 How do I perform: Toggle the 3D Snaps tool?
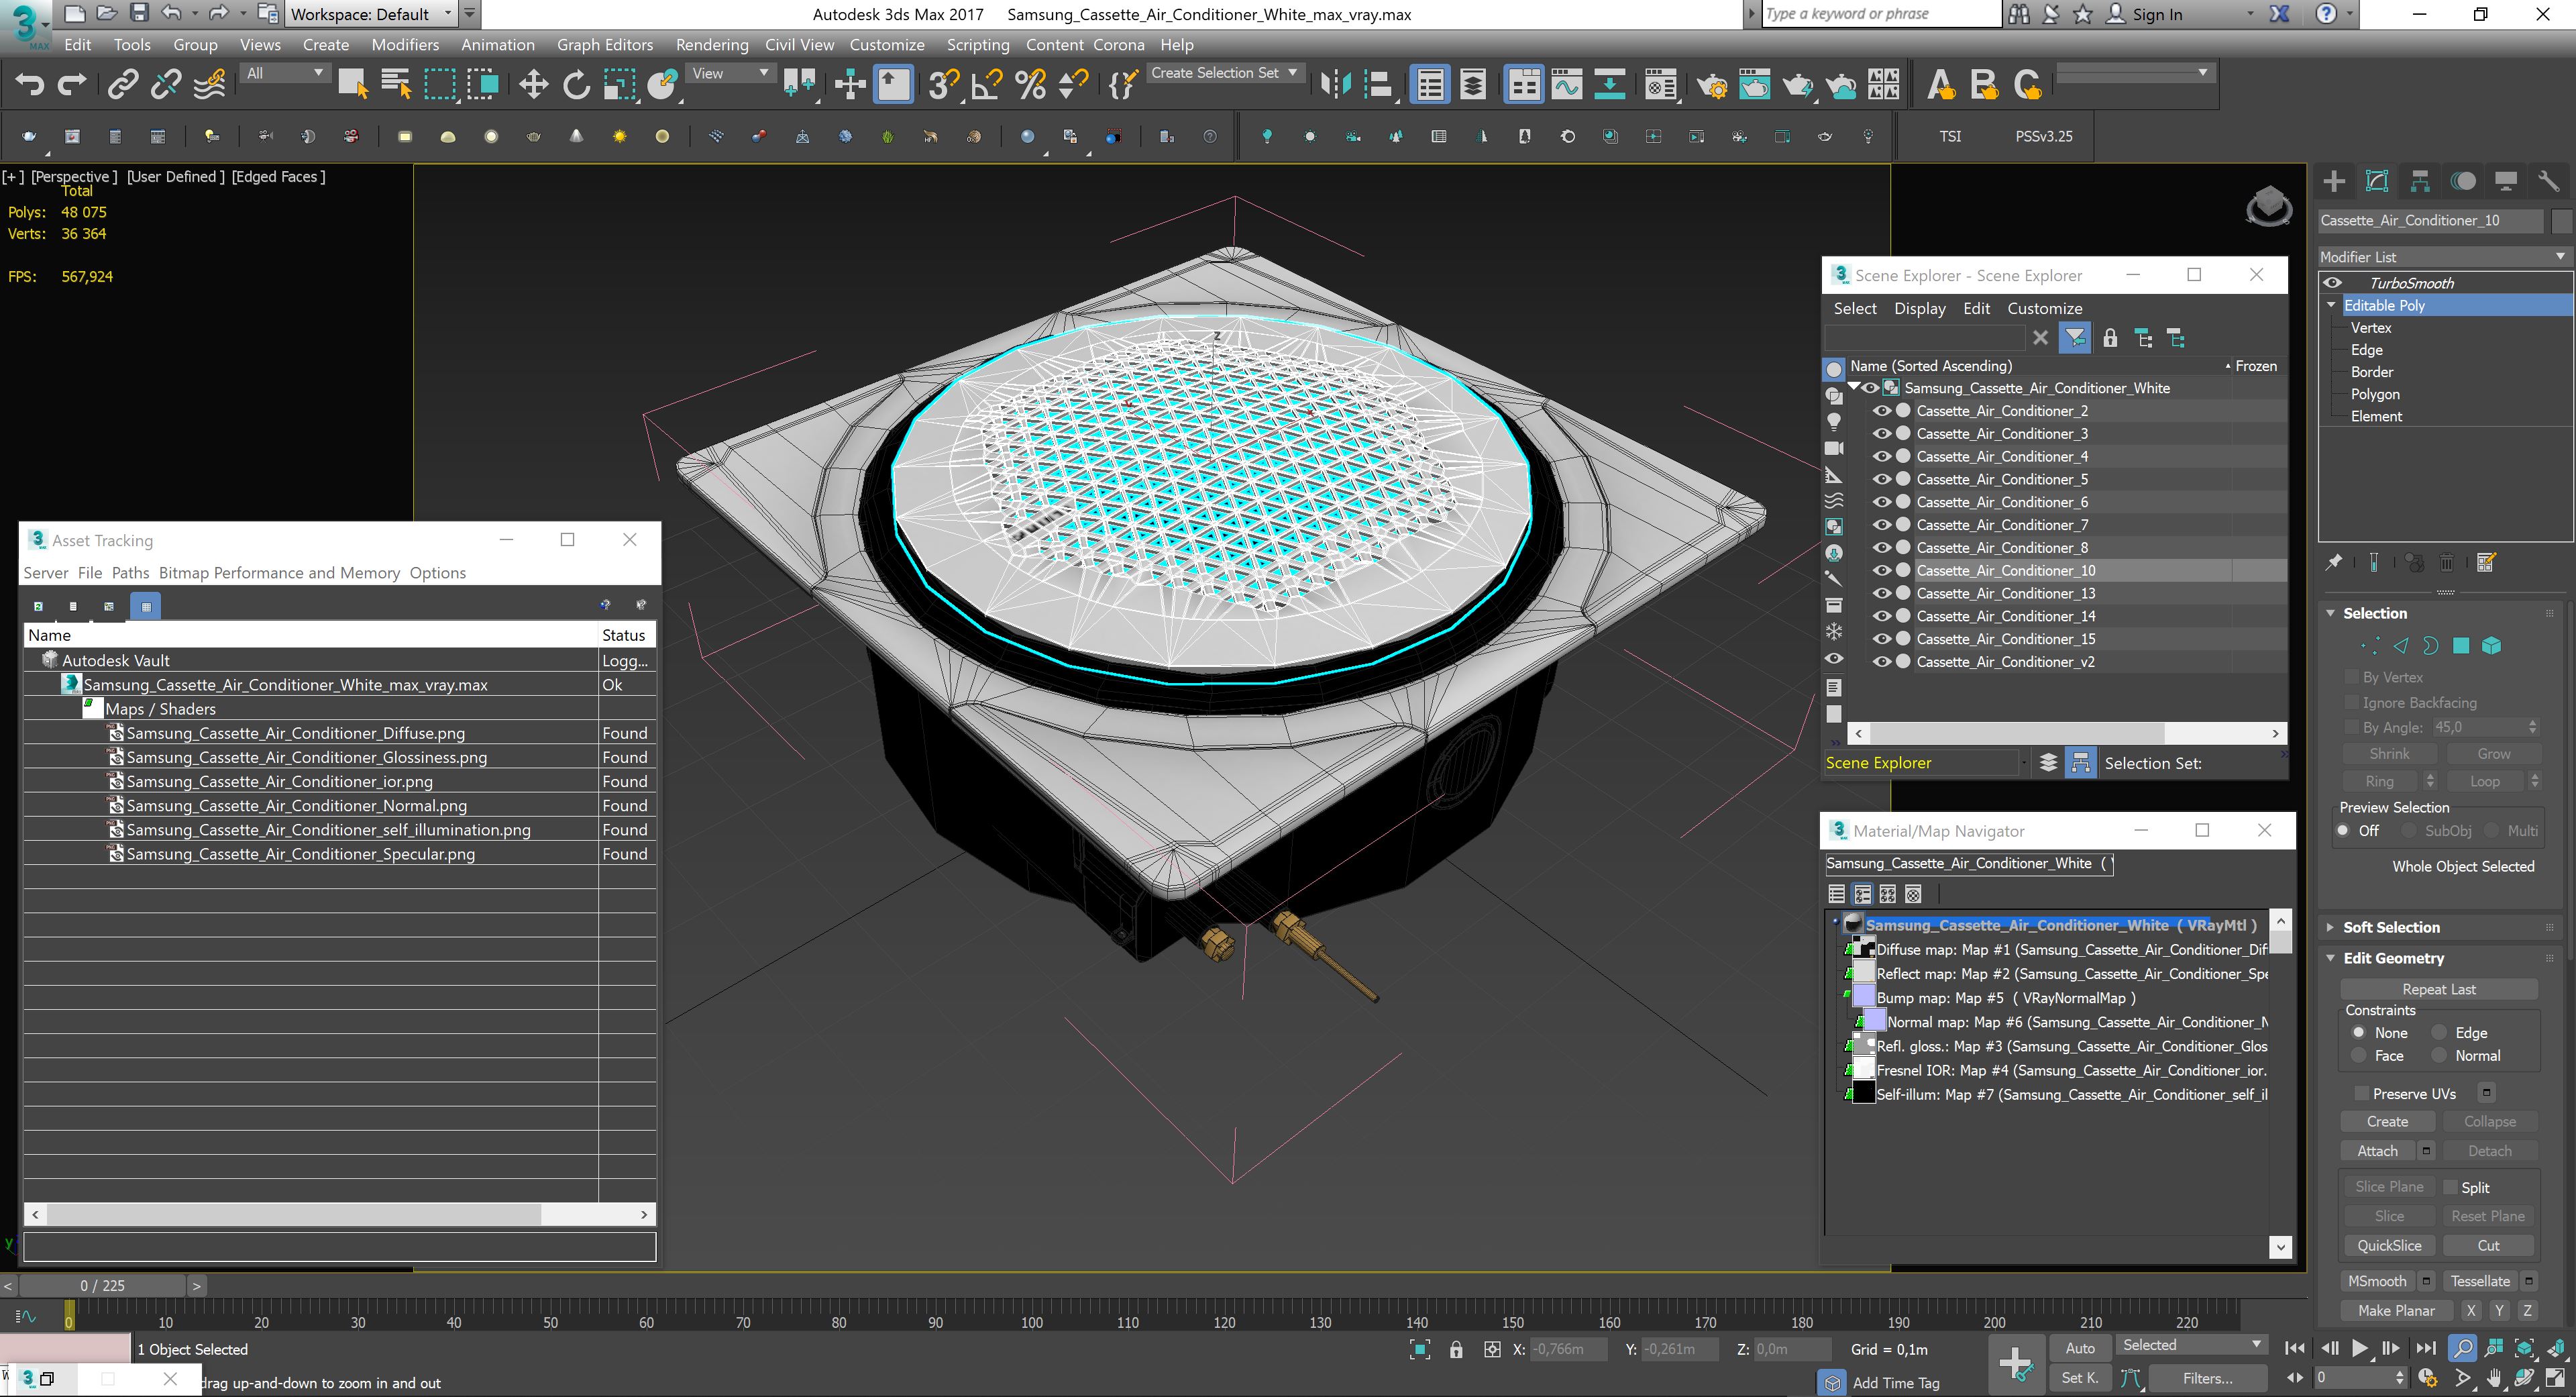click(x=942, y=85)
